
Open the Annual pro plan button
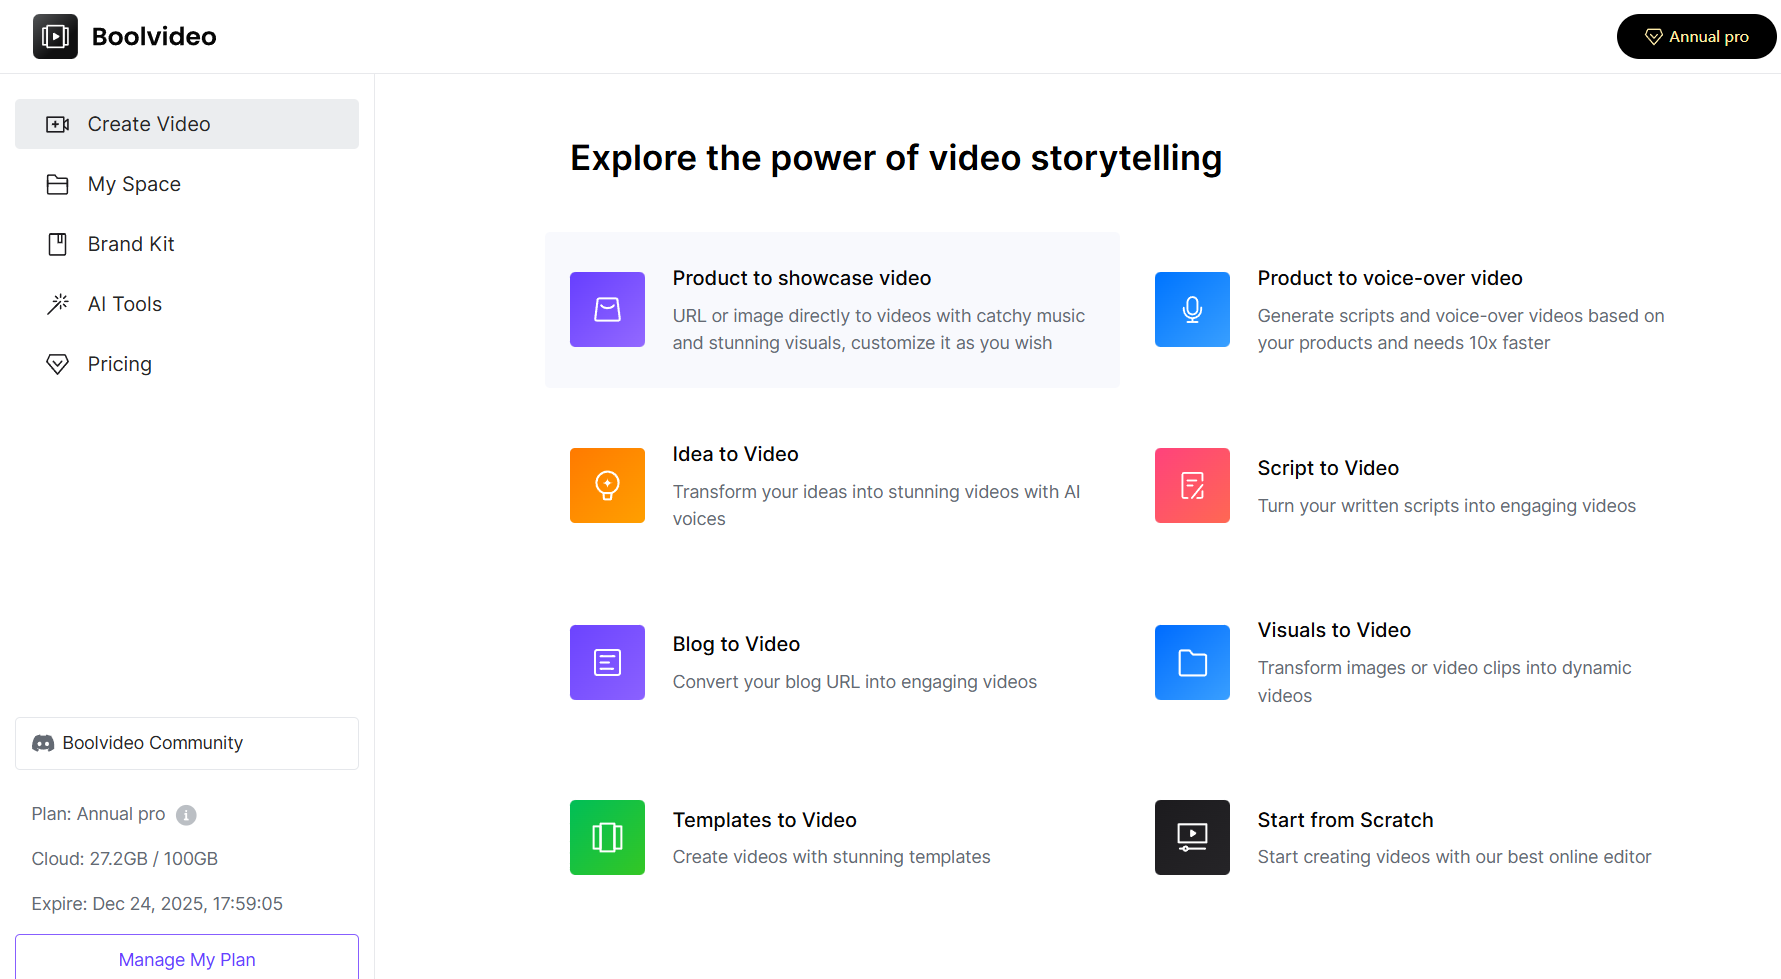tap(1696, 37)
